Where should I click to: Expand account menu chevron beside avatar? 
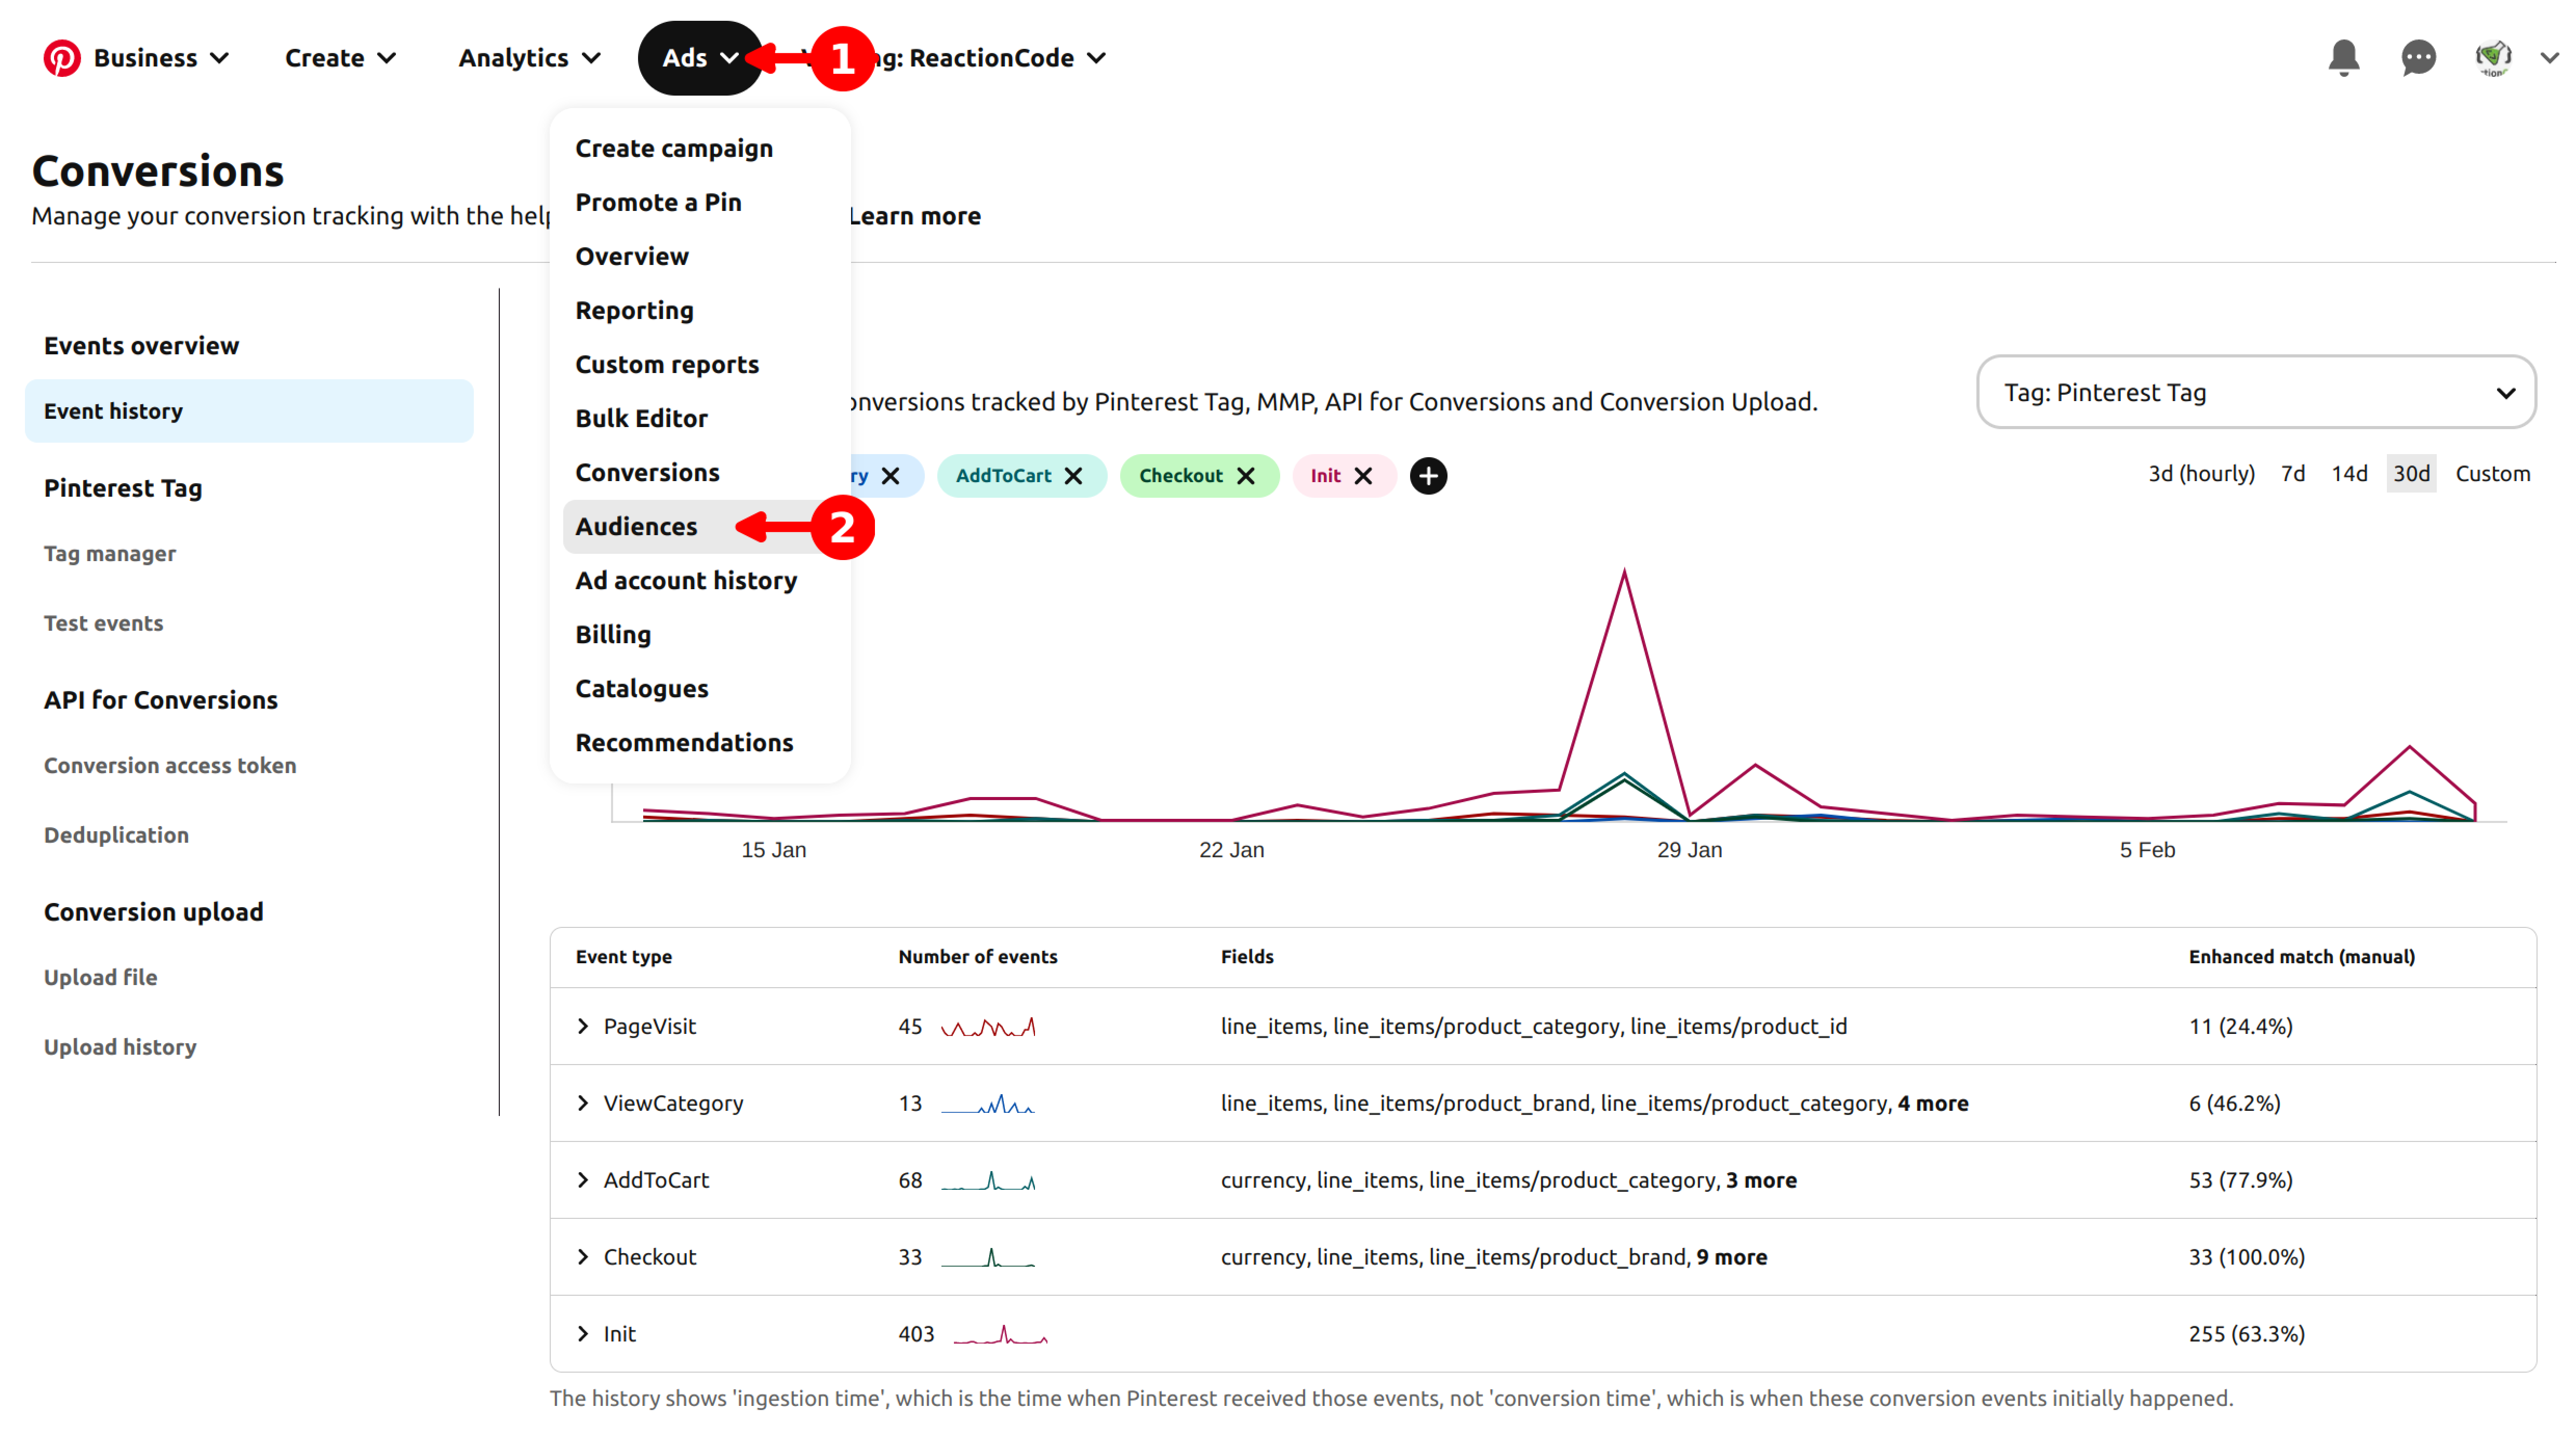2549,58
